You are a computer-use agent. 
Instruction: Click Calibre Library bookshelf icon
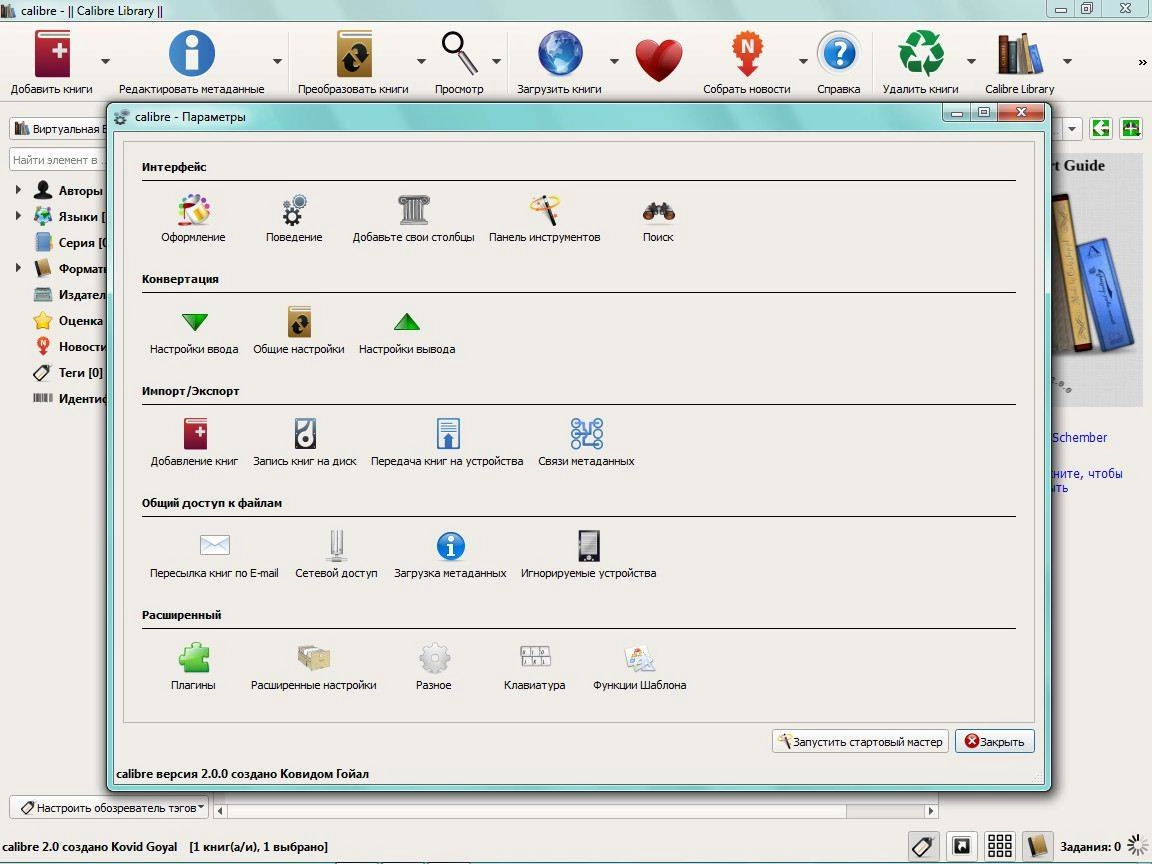(x=1020, y=62)
